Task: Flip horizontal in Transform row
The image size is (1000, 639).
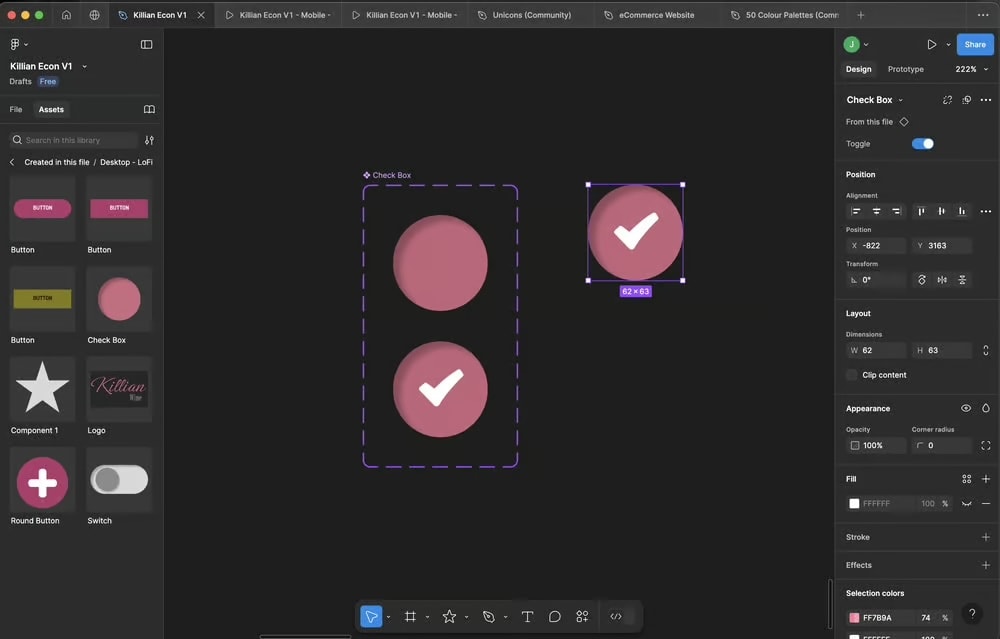Action: [x=942, y=279]
